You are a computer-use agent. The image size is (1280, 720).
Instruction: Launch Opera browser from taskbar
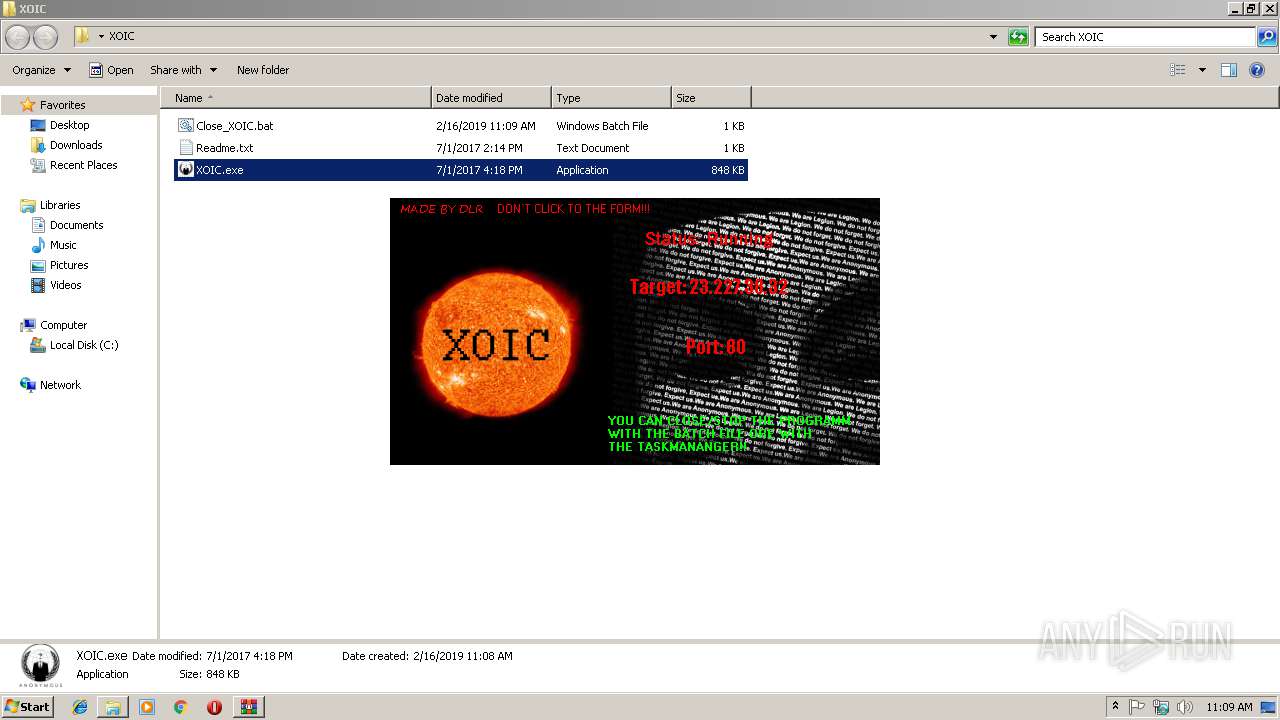pyautogui.click(x=214, y=707)
